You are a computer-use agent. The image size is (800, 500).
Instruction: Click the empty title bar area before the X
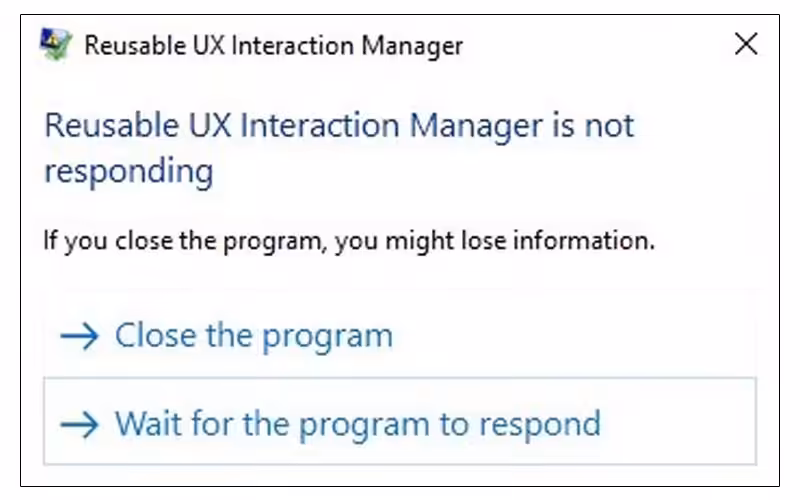tap(600, 45)
